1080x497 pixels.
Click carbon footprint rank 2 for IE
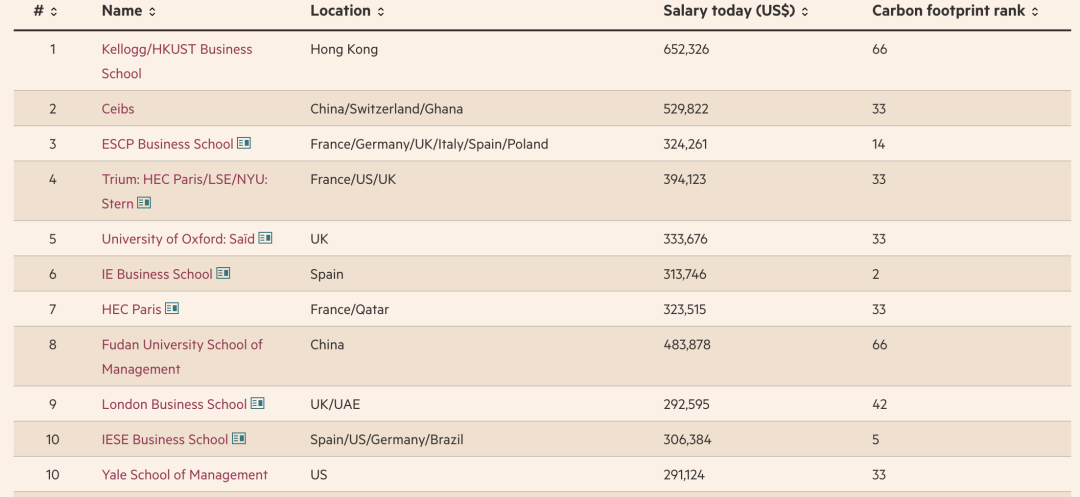tap(875, 274)
